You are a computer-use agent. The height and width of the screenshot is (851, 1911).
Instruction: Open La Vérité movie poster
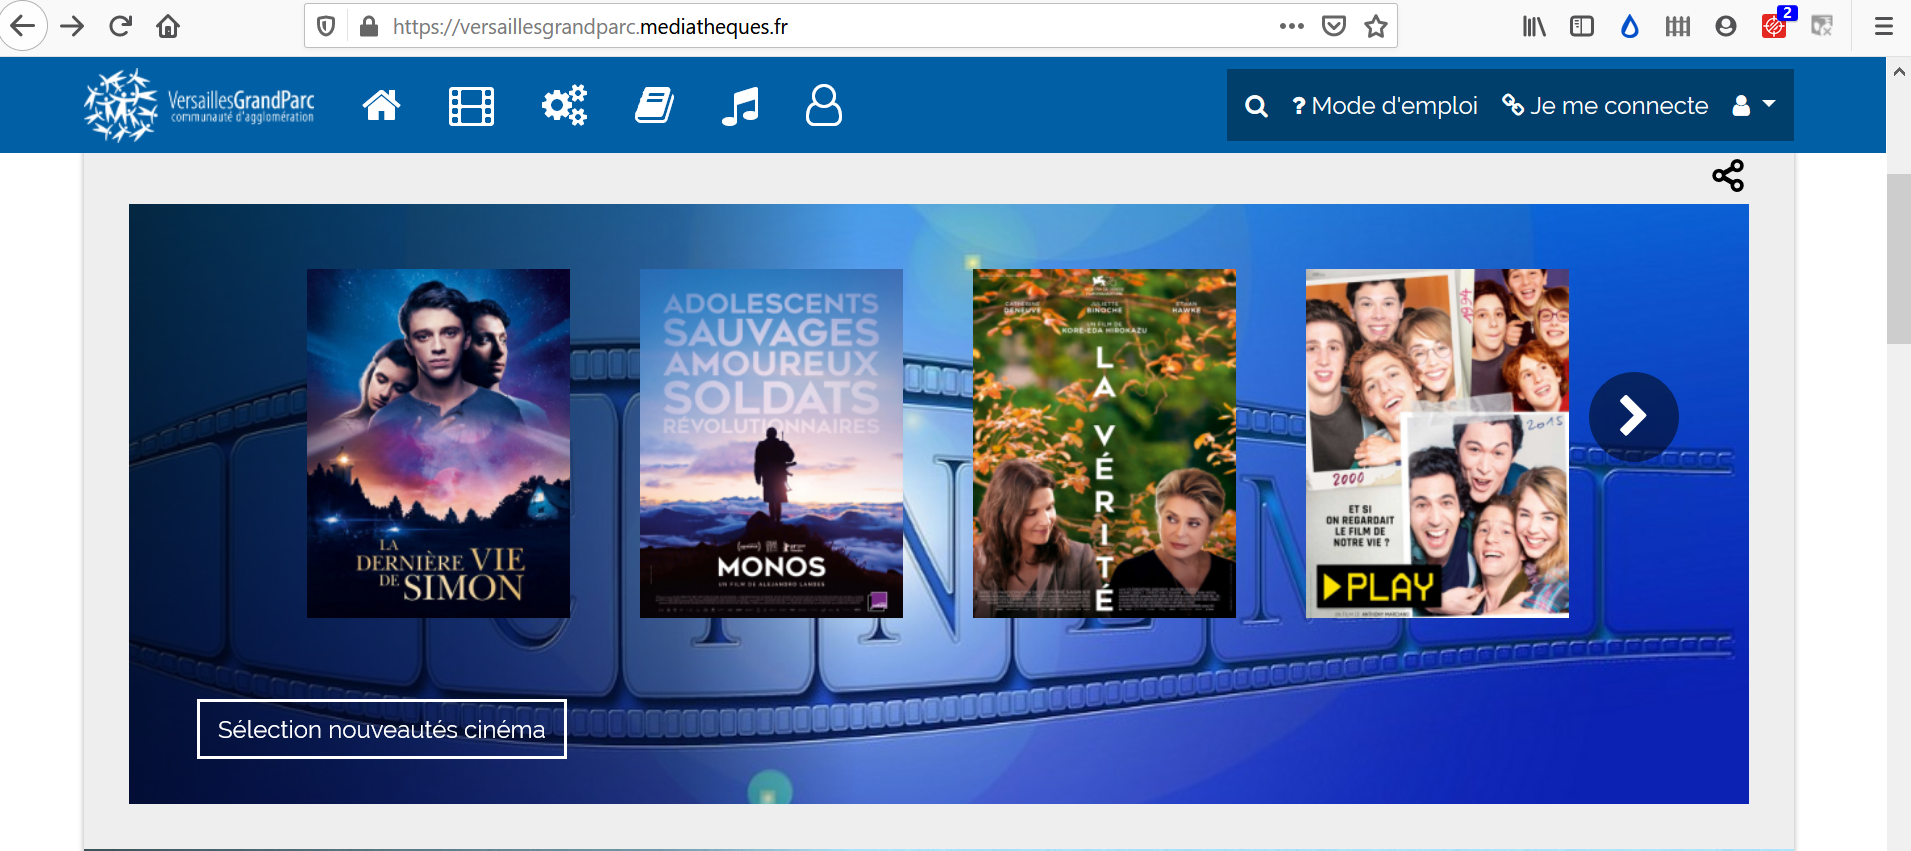click(x=1104, y=443)
